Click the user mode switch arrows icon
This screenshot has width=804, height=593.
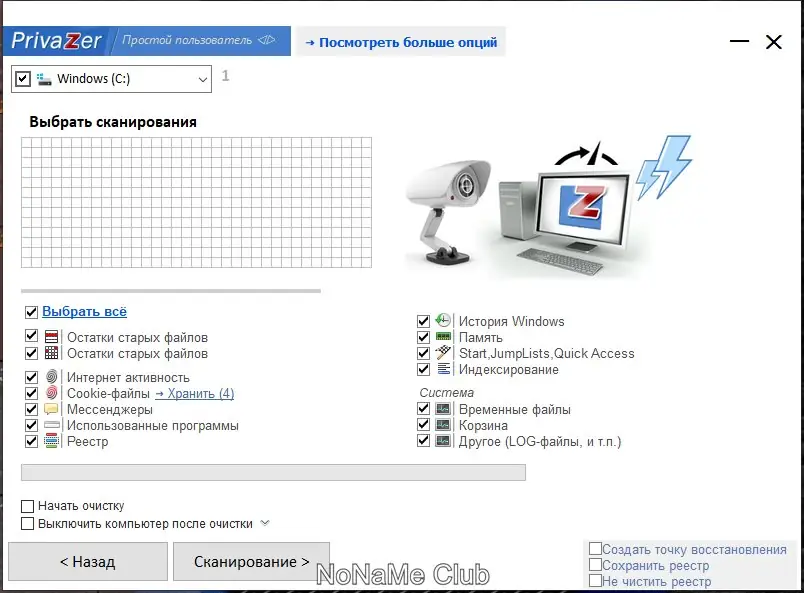(267, 40)
